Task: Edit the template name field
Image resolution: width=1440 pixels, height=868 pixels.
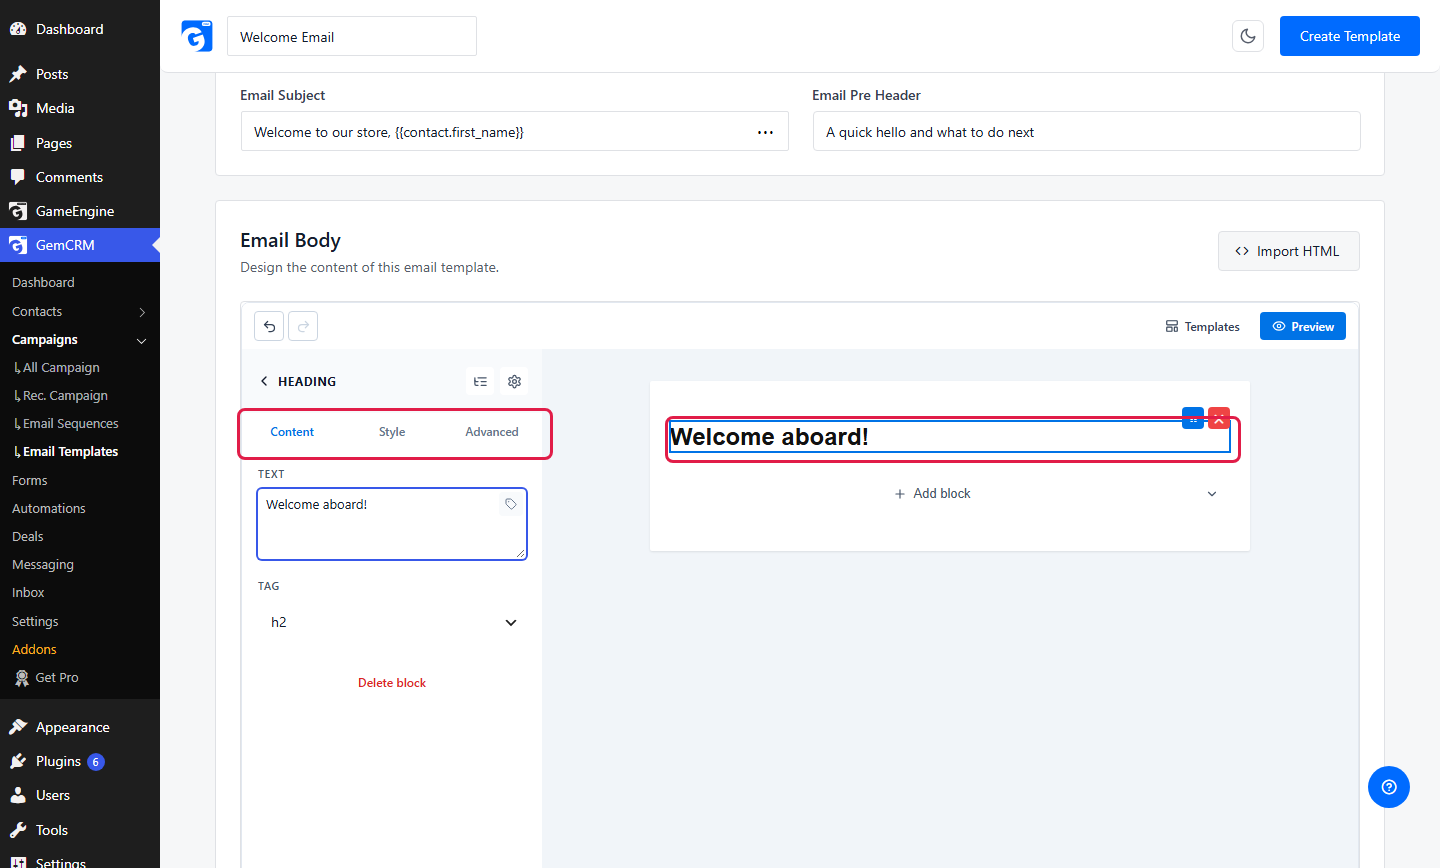Action: 352,36
